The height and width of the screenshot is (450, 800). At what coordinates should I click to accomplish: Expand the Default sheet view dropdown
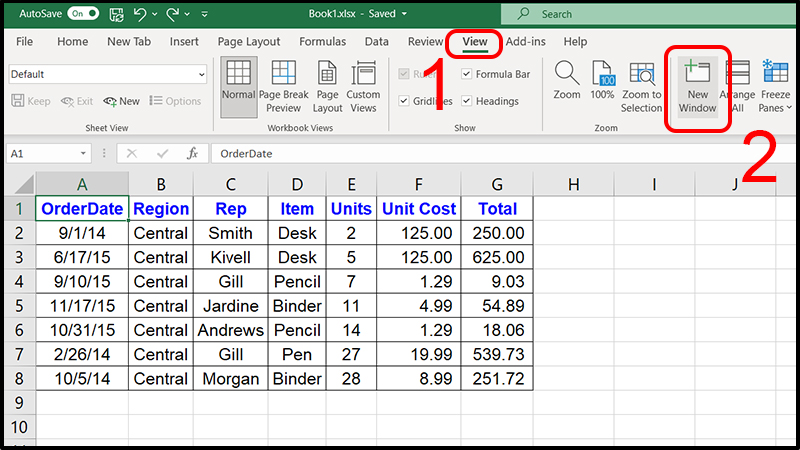tap(202, 74)
